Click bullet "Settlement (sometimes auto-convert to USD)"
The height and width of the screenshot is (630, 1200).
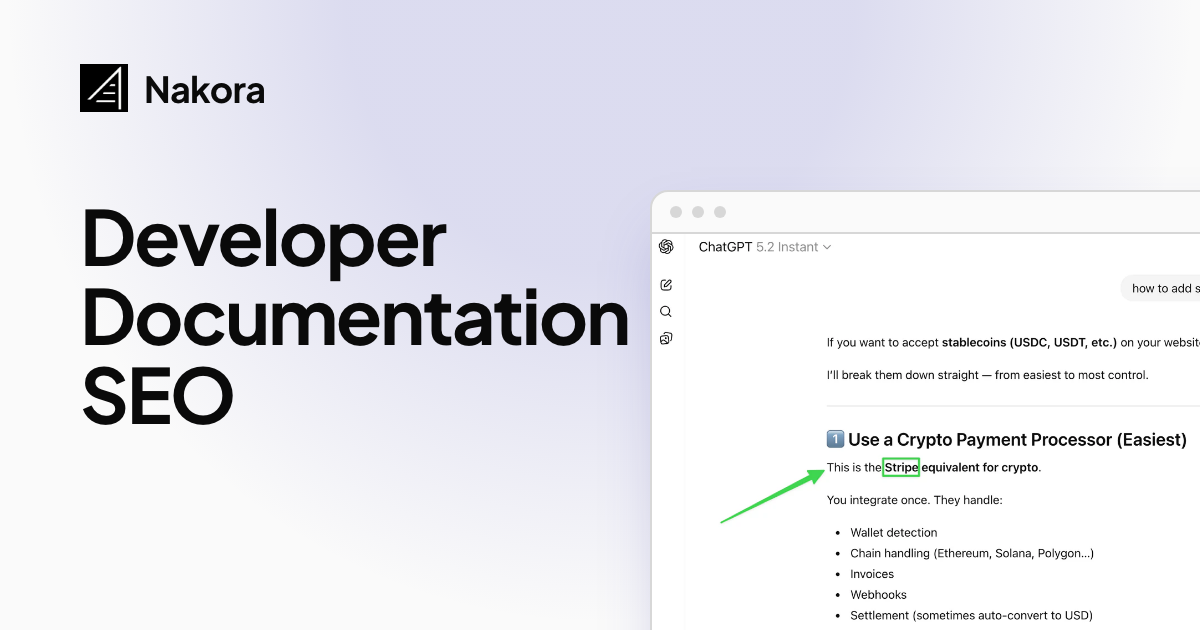pos(971,616)
